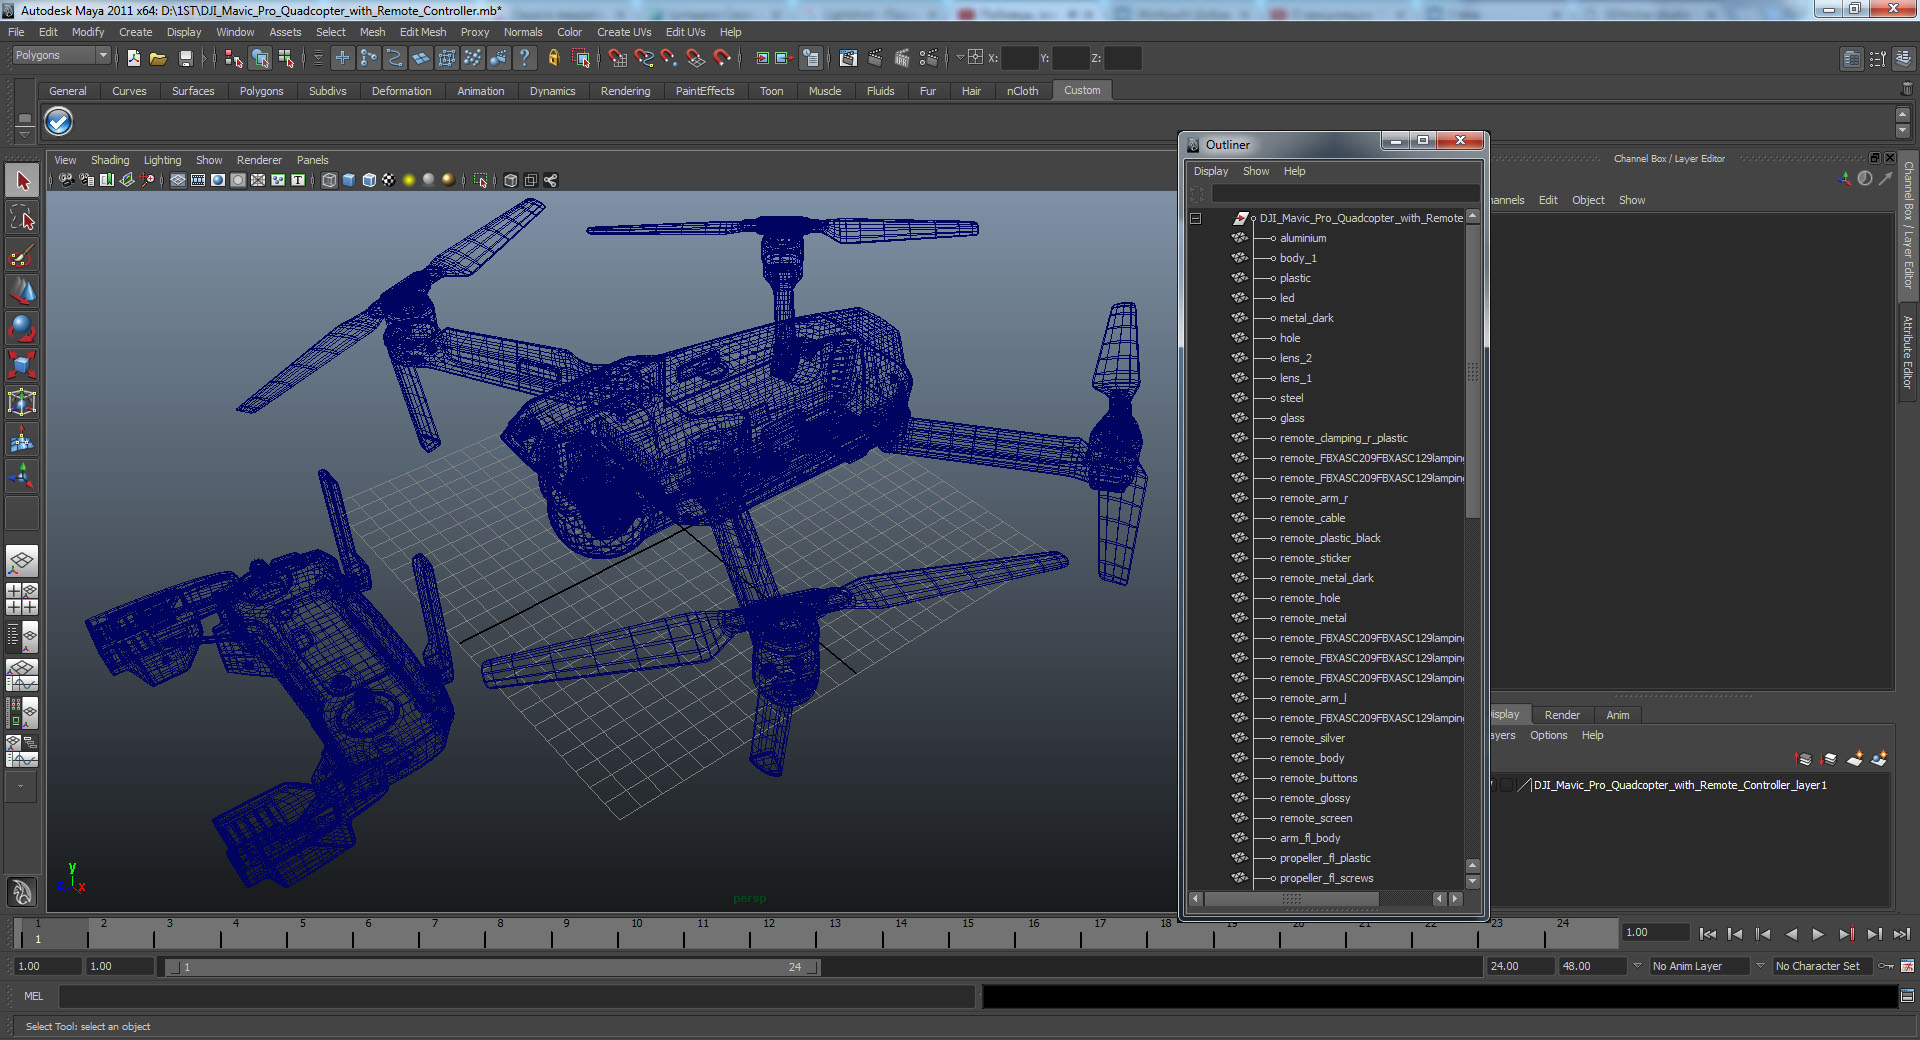Activate the Rotate tool sphere icon
The height and width of the screenshot is (1040, 1920).
[x=22, y=328]
